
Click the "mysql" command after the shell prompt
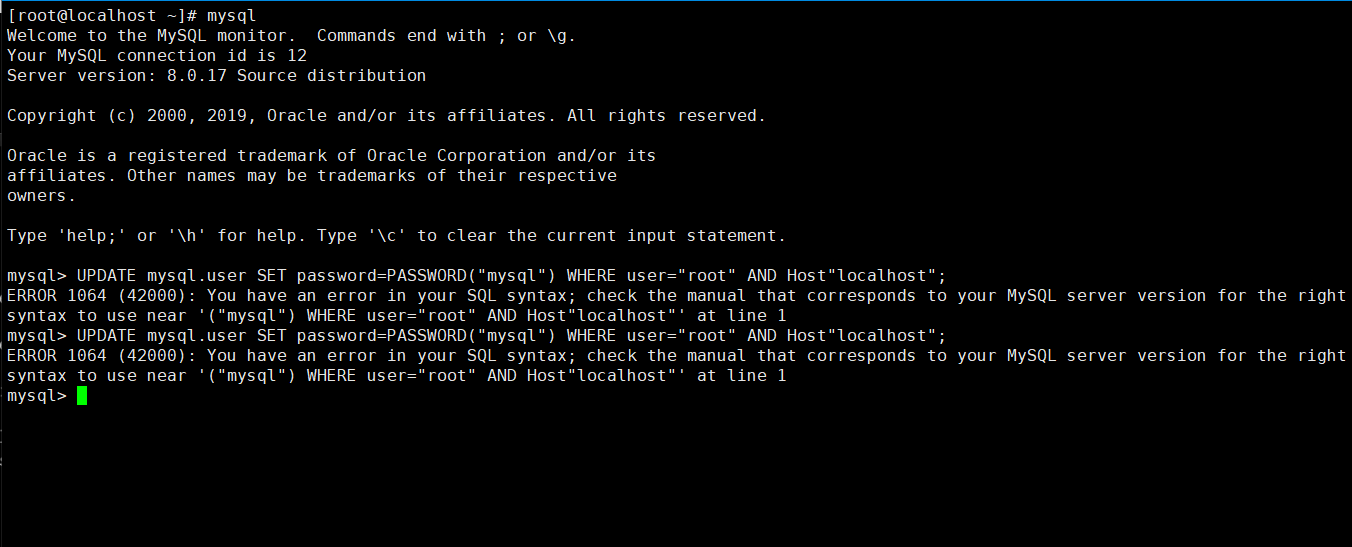pyautogui.click(x=231, y=16)
